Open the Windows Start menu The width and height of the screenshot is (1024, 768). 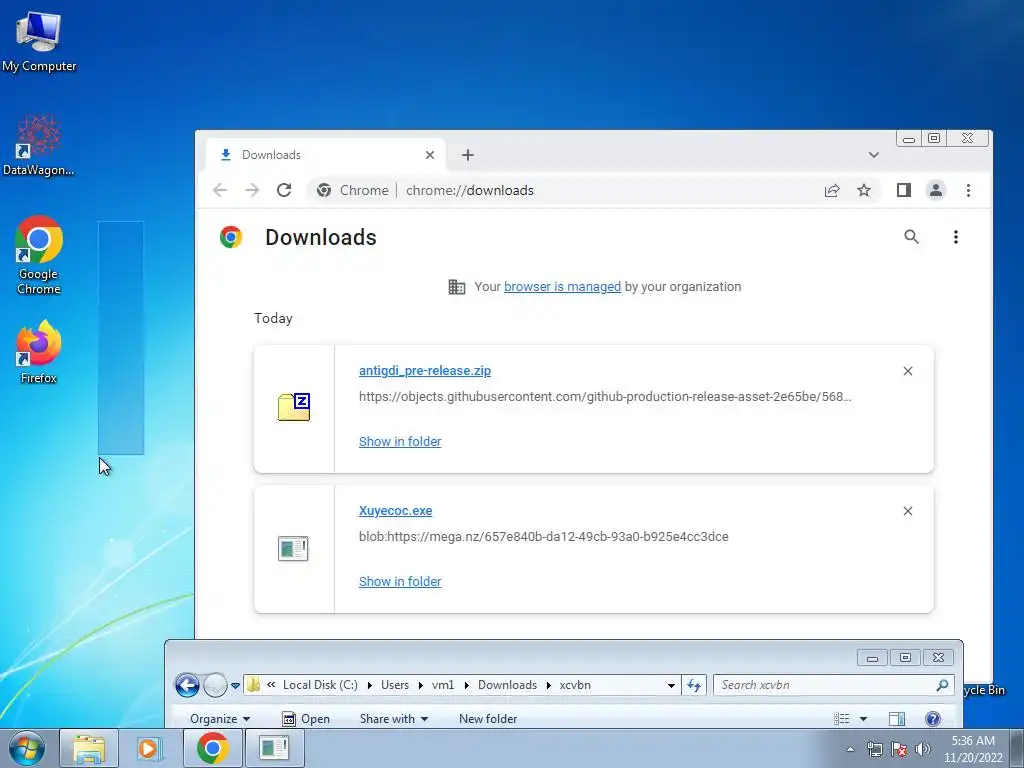coord(26,748)
